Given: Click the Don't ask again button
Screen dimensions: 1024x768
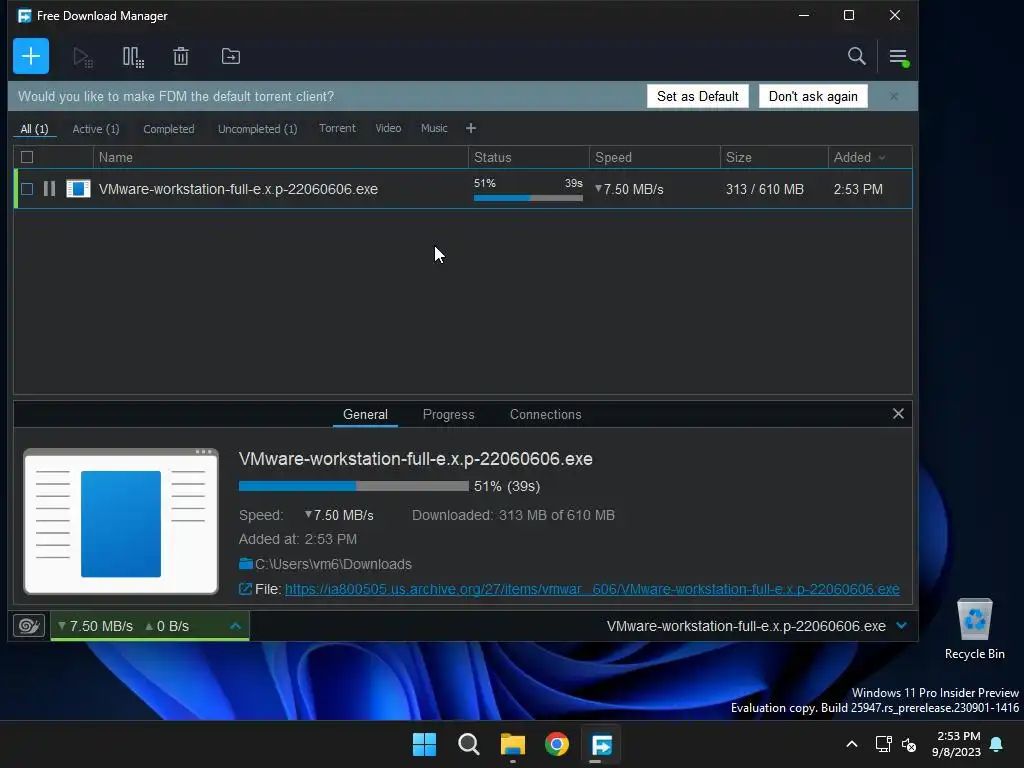Looking at the screenshot, I should [813, 96].
